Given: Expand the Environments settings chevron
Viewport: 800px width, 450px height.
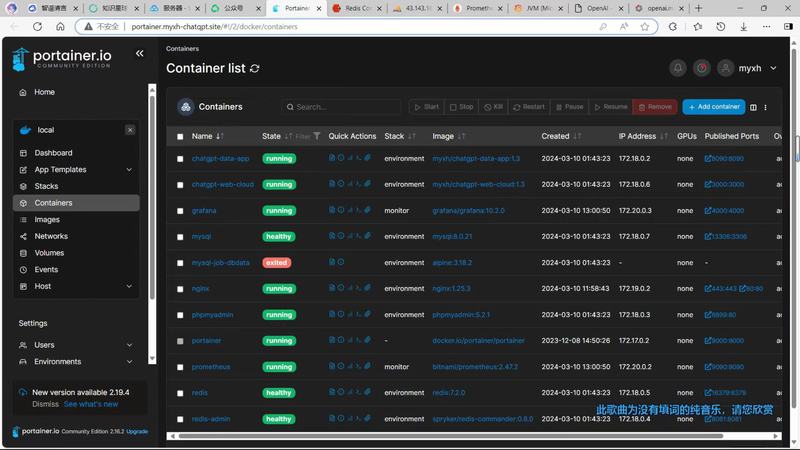Looking at the screenshot, I should click(x=129, y=362).
